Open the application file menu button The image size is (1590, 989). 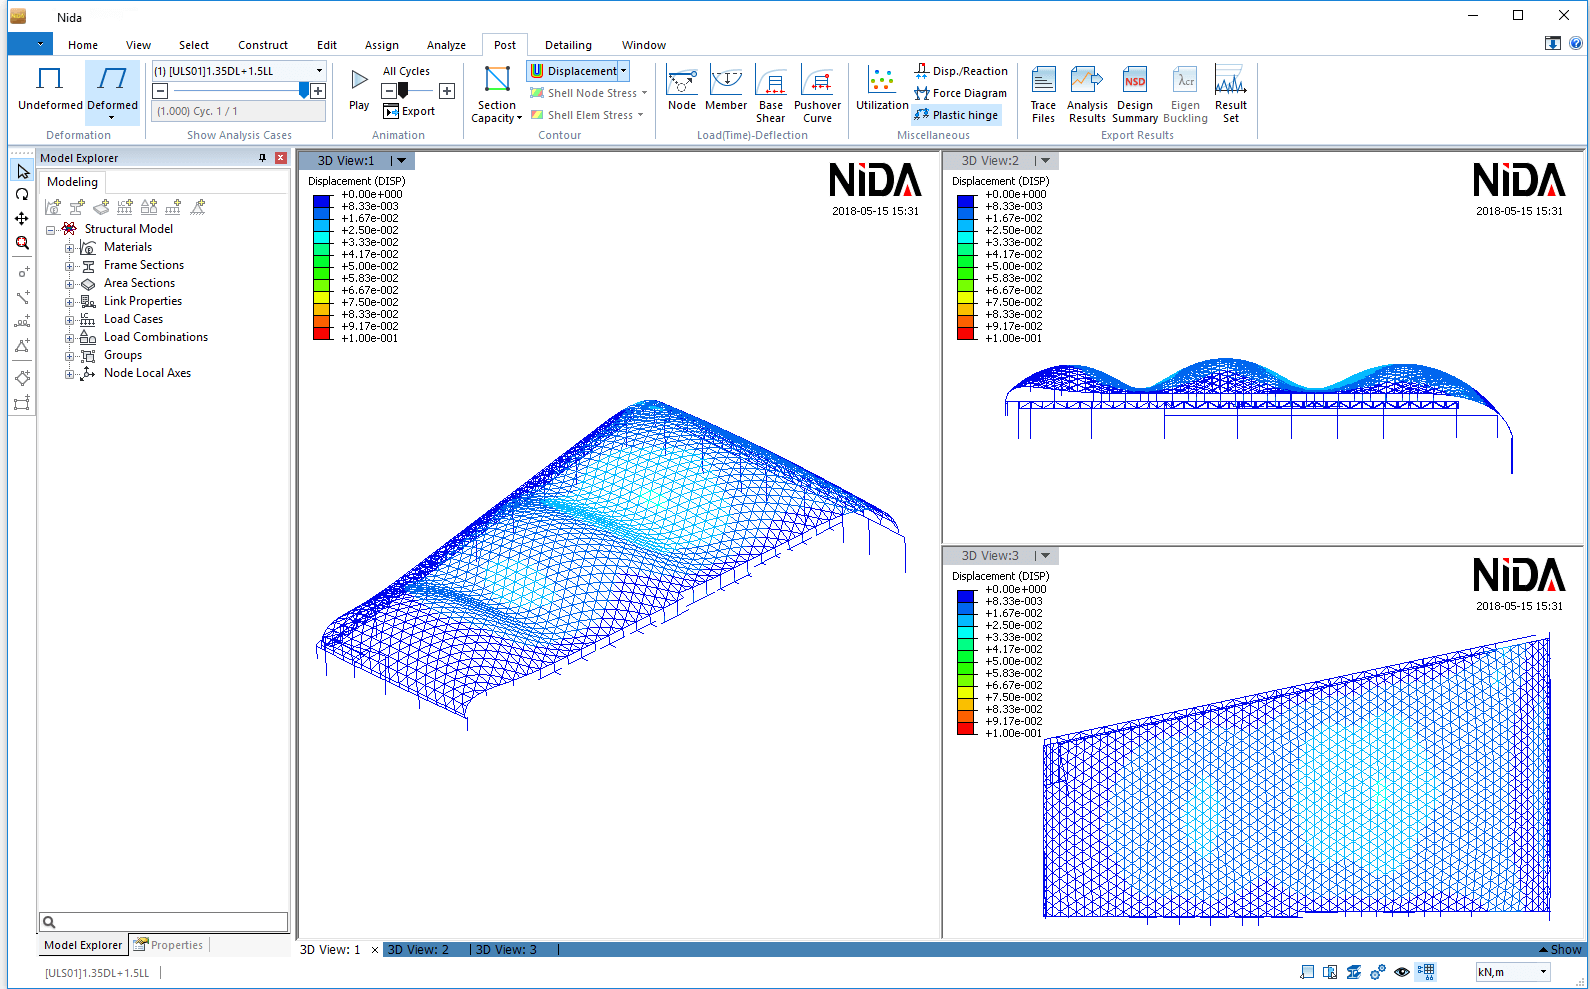(30, 44)
